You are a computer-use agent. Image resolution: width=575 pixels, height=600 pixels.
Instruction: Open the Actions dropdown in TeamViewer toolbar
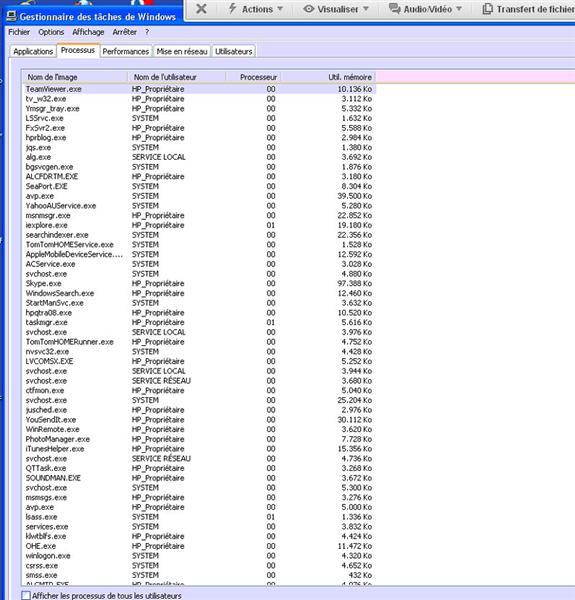pos(255,9)
